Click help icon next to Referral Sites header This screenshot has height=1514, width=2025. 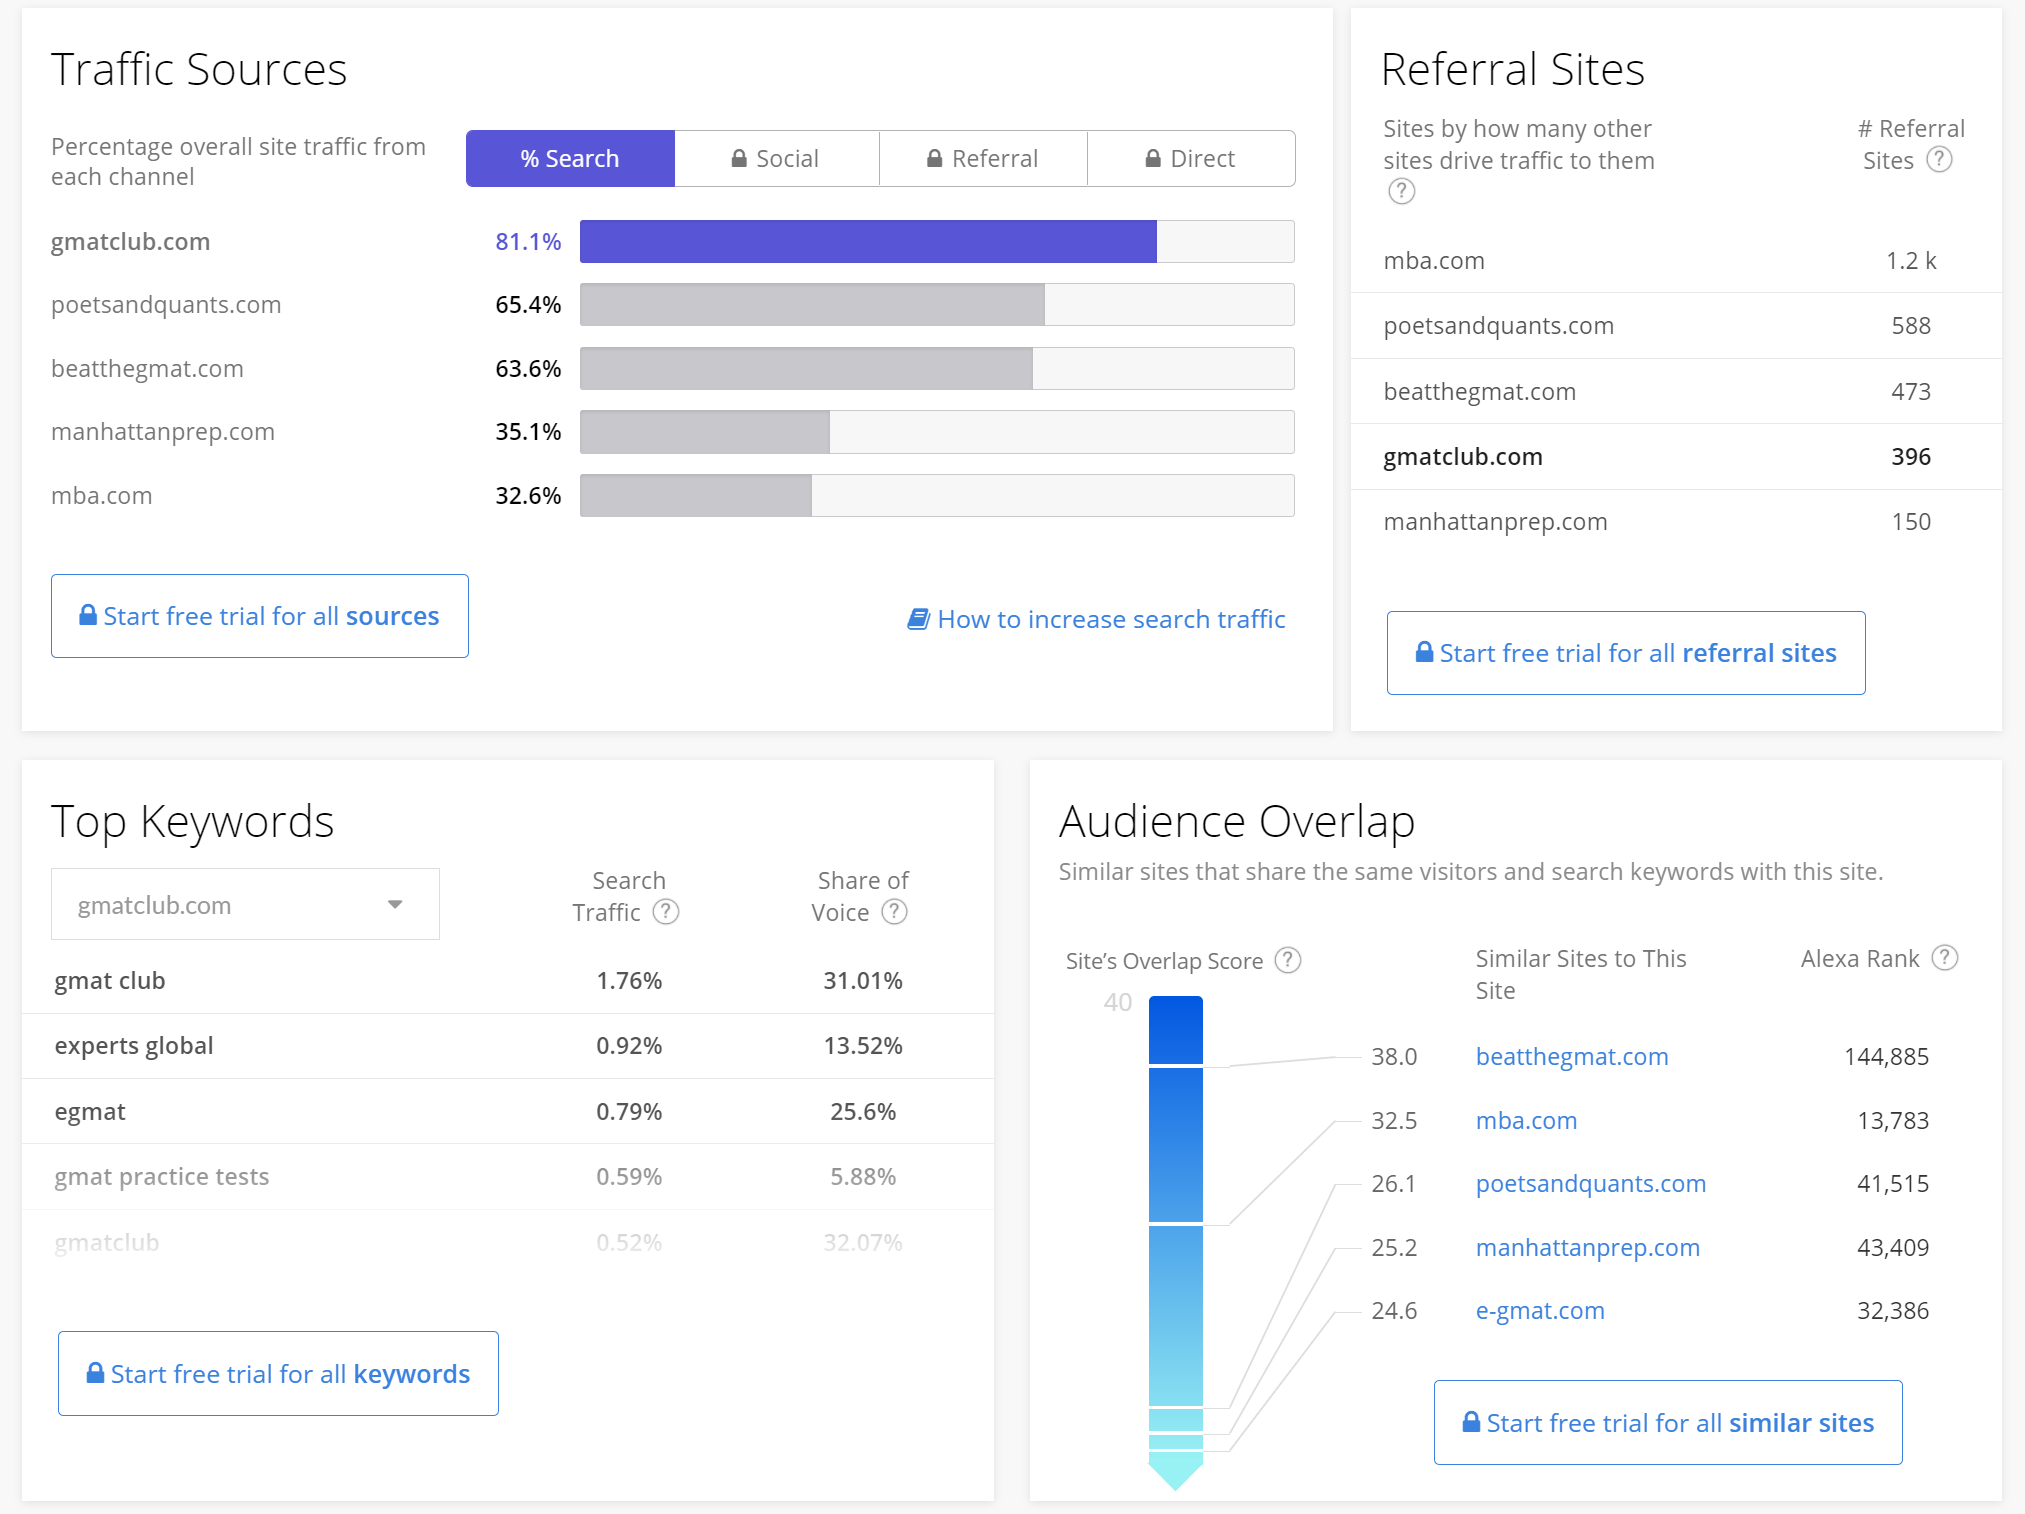(1939, 160)
